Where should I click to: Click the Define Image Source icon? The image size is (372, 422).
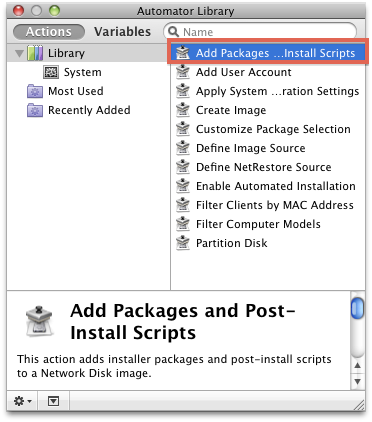coord(183,148)
